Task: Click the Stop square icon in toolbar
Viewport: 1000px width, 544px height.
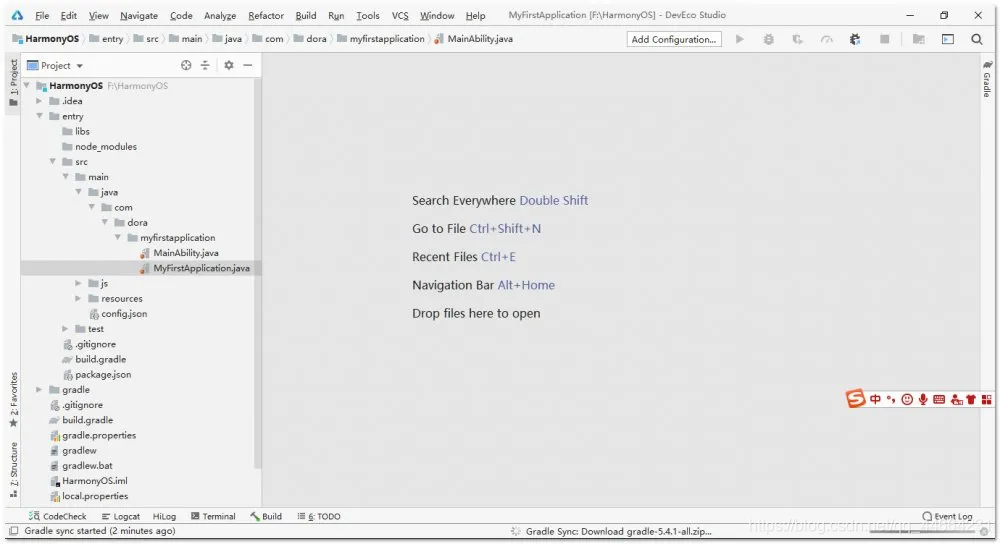Action: pos(885,39)
